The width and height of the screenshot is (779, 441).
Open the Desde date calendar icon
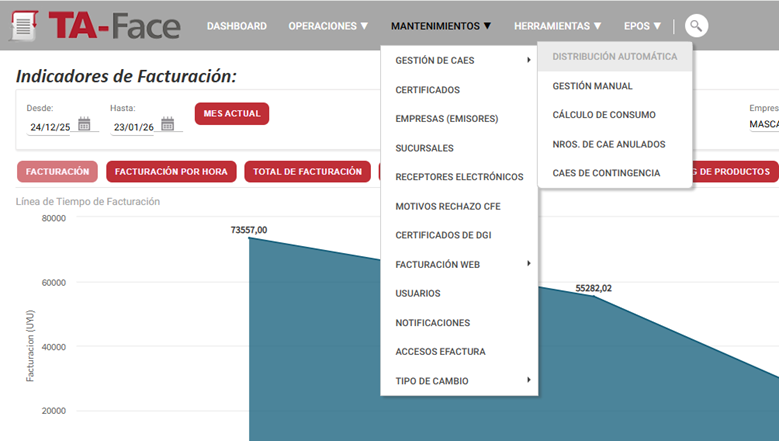(x=84, y=124)
